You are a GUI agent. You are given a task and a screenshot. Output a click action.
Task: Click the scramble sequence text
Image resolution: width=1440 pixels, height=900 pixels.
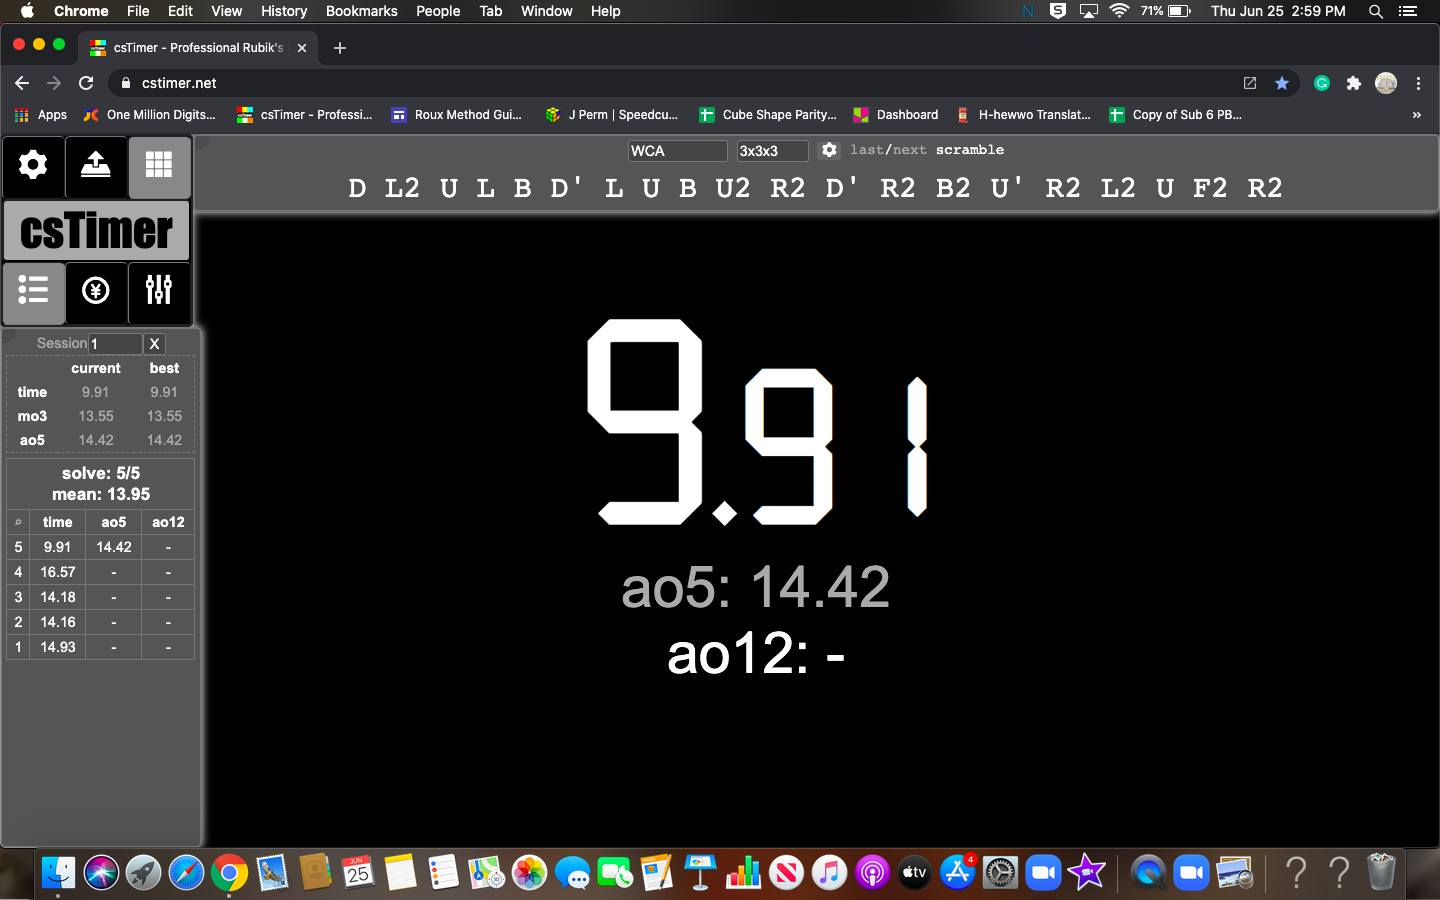(x=815, y=188)
